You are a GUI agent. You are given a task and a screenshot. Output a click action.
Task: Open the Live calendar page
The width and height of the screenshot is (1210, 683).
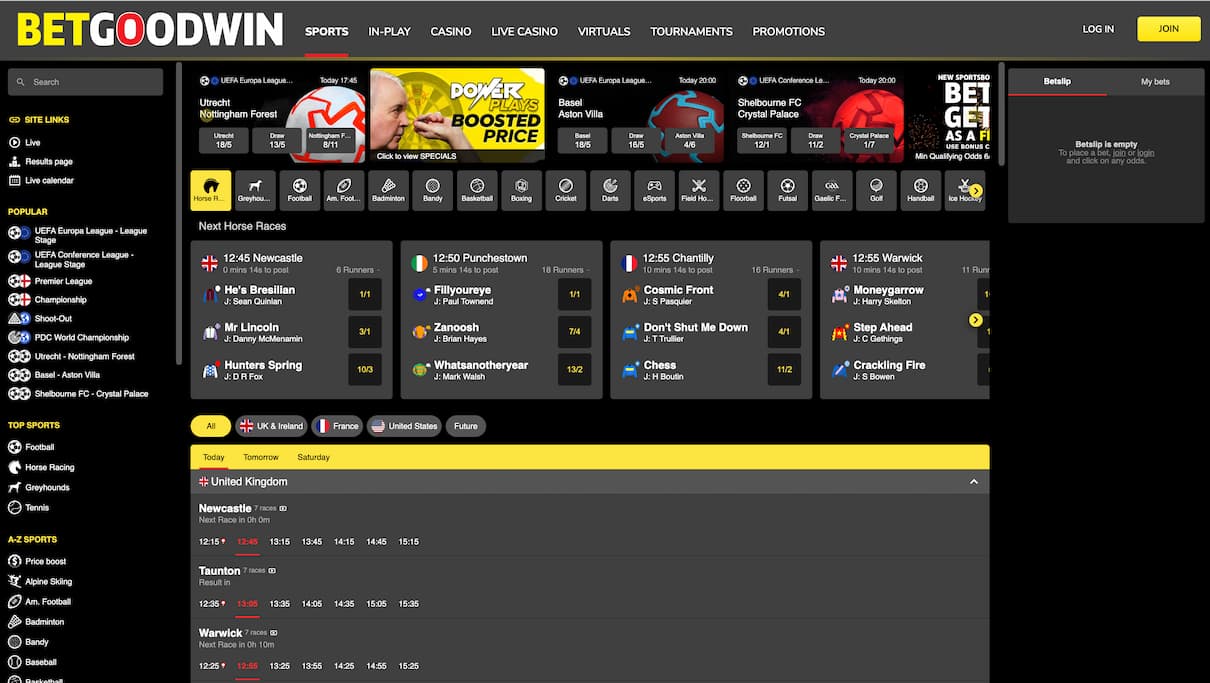pos(47,180)
